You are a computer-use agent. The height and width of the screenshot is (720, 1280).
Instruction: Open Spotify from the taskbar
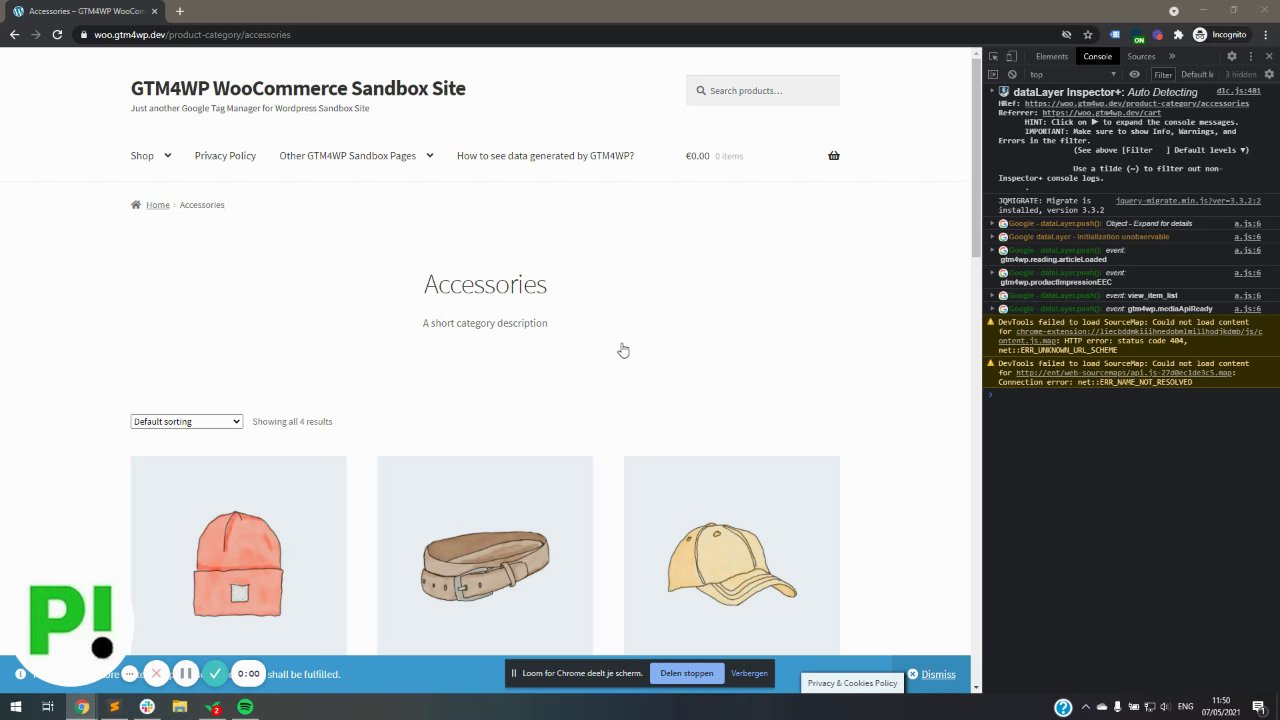246,707
